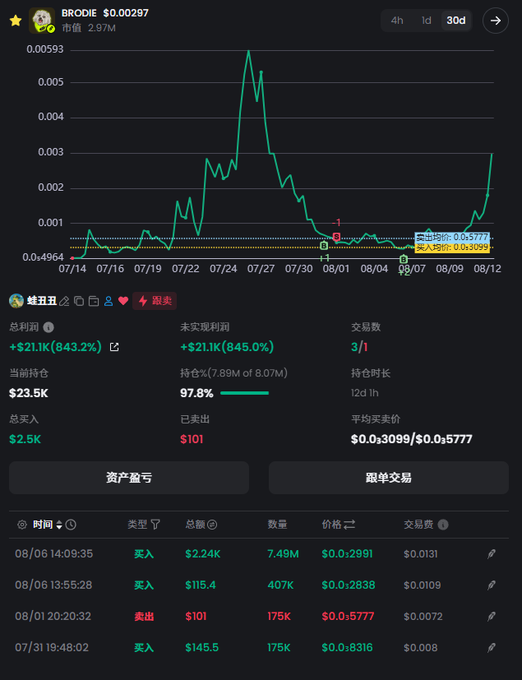Select the 12d 1h holding duration
The width and height of the screenshot is (522, 680).
point(365,393)
